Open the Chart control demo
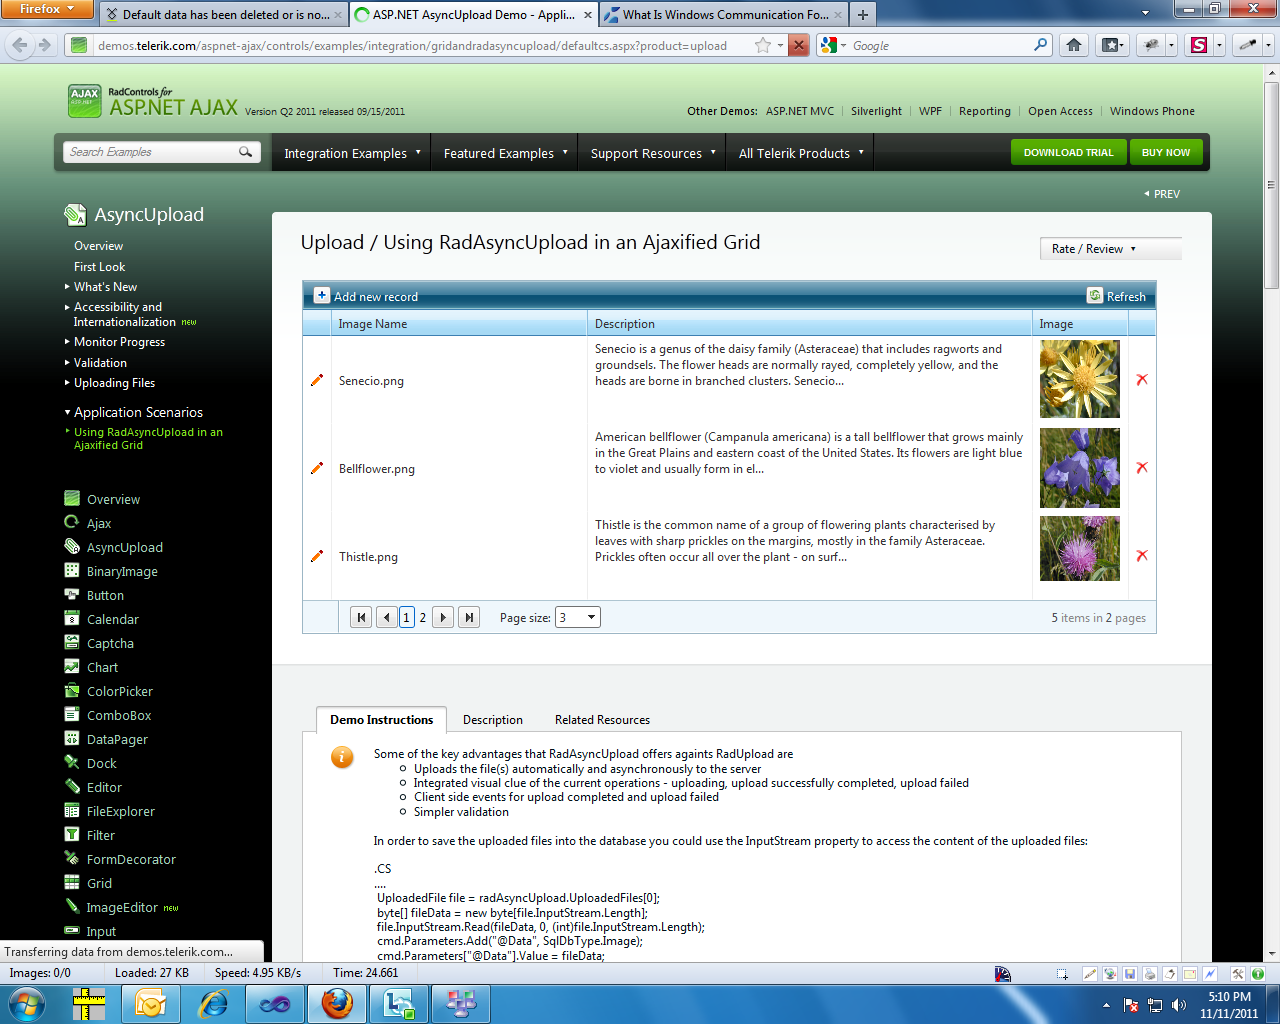Image resolution: width=1280 pixels, height=1024 pixels. pyautogui.click(x=102, y=667)
